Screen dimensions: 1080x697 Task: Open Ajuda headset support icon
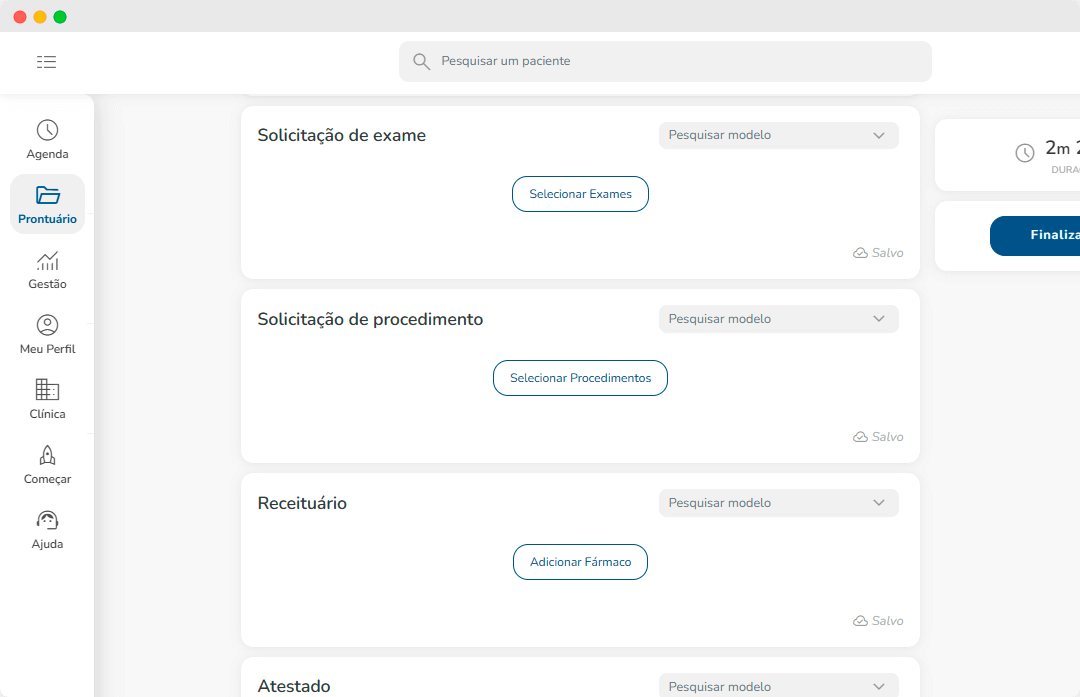[x=47, y=520]
